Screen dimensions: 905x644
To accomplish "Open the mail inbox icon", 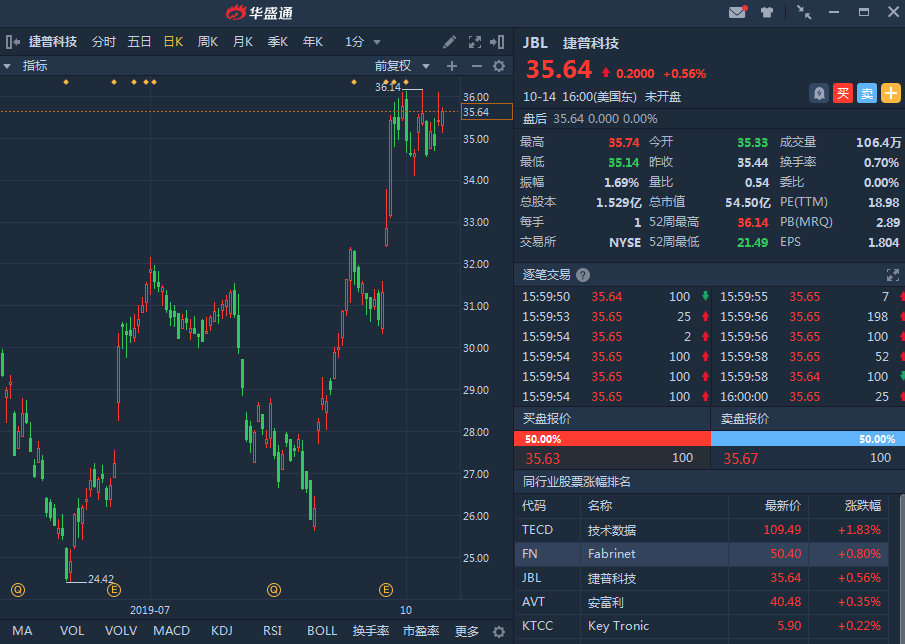I will [x=738, y=12].
